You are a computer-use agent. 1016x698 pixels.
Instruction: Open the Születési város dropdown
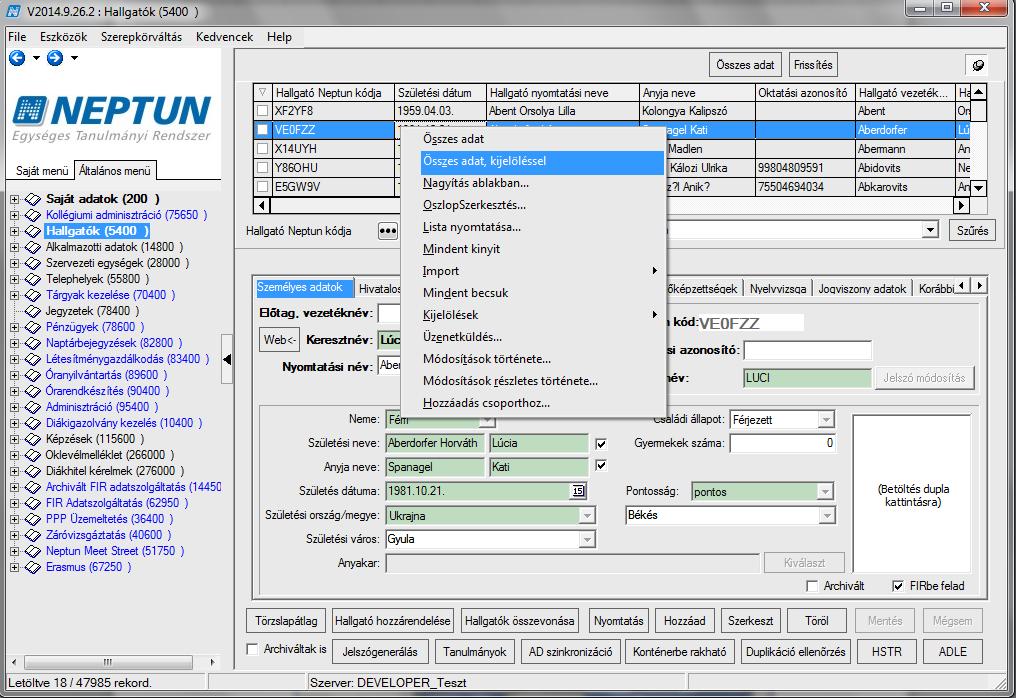tap(587, 539)
